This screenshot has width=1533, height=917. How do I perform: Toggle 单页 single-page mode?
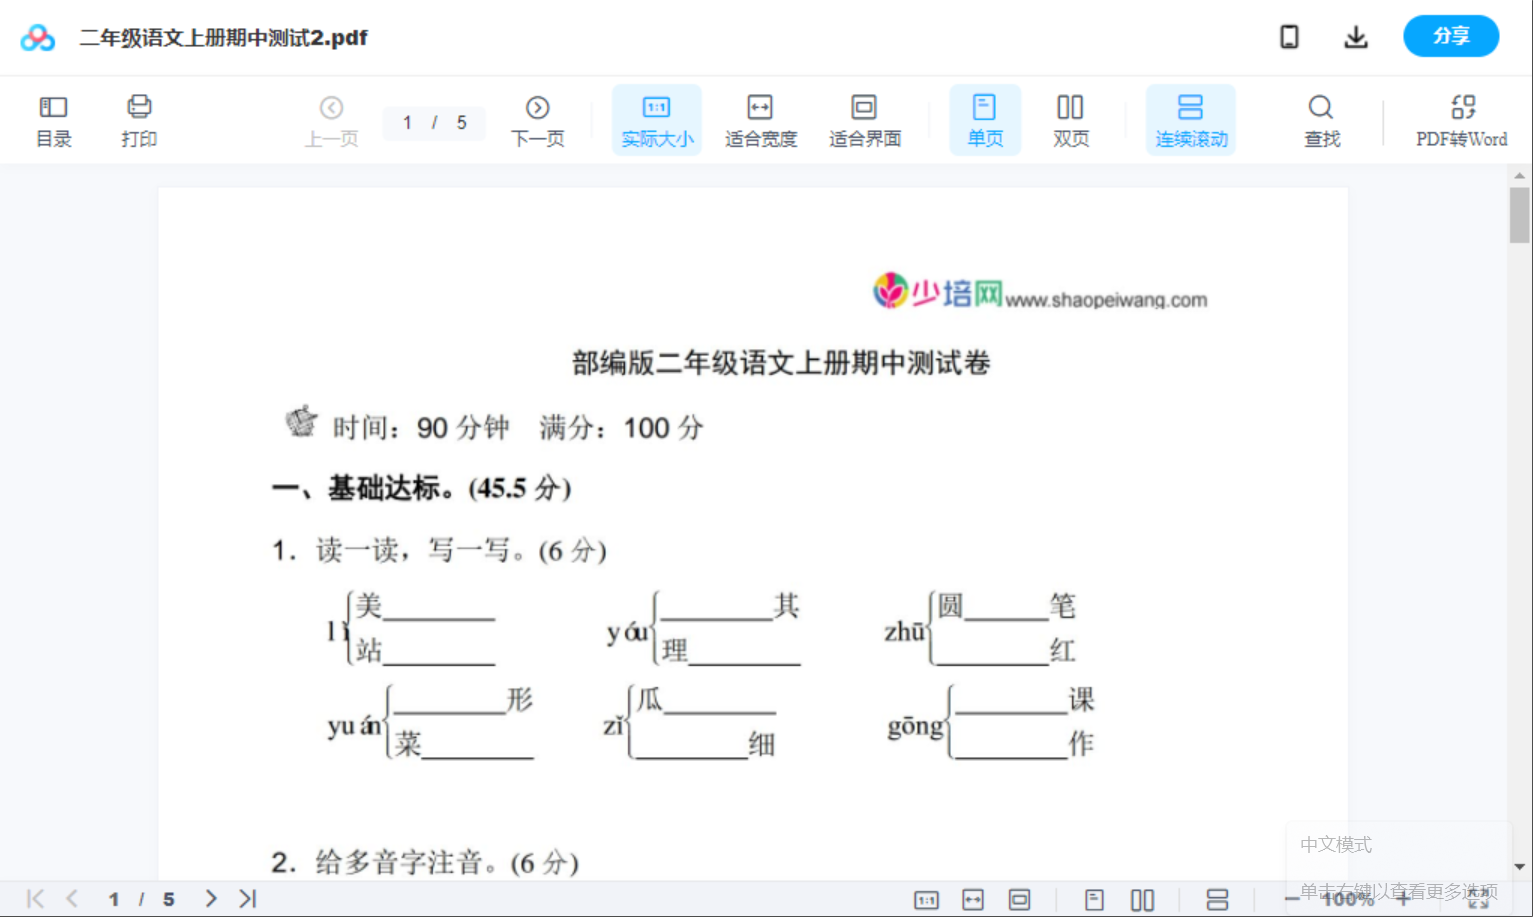tap(985, 119)
